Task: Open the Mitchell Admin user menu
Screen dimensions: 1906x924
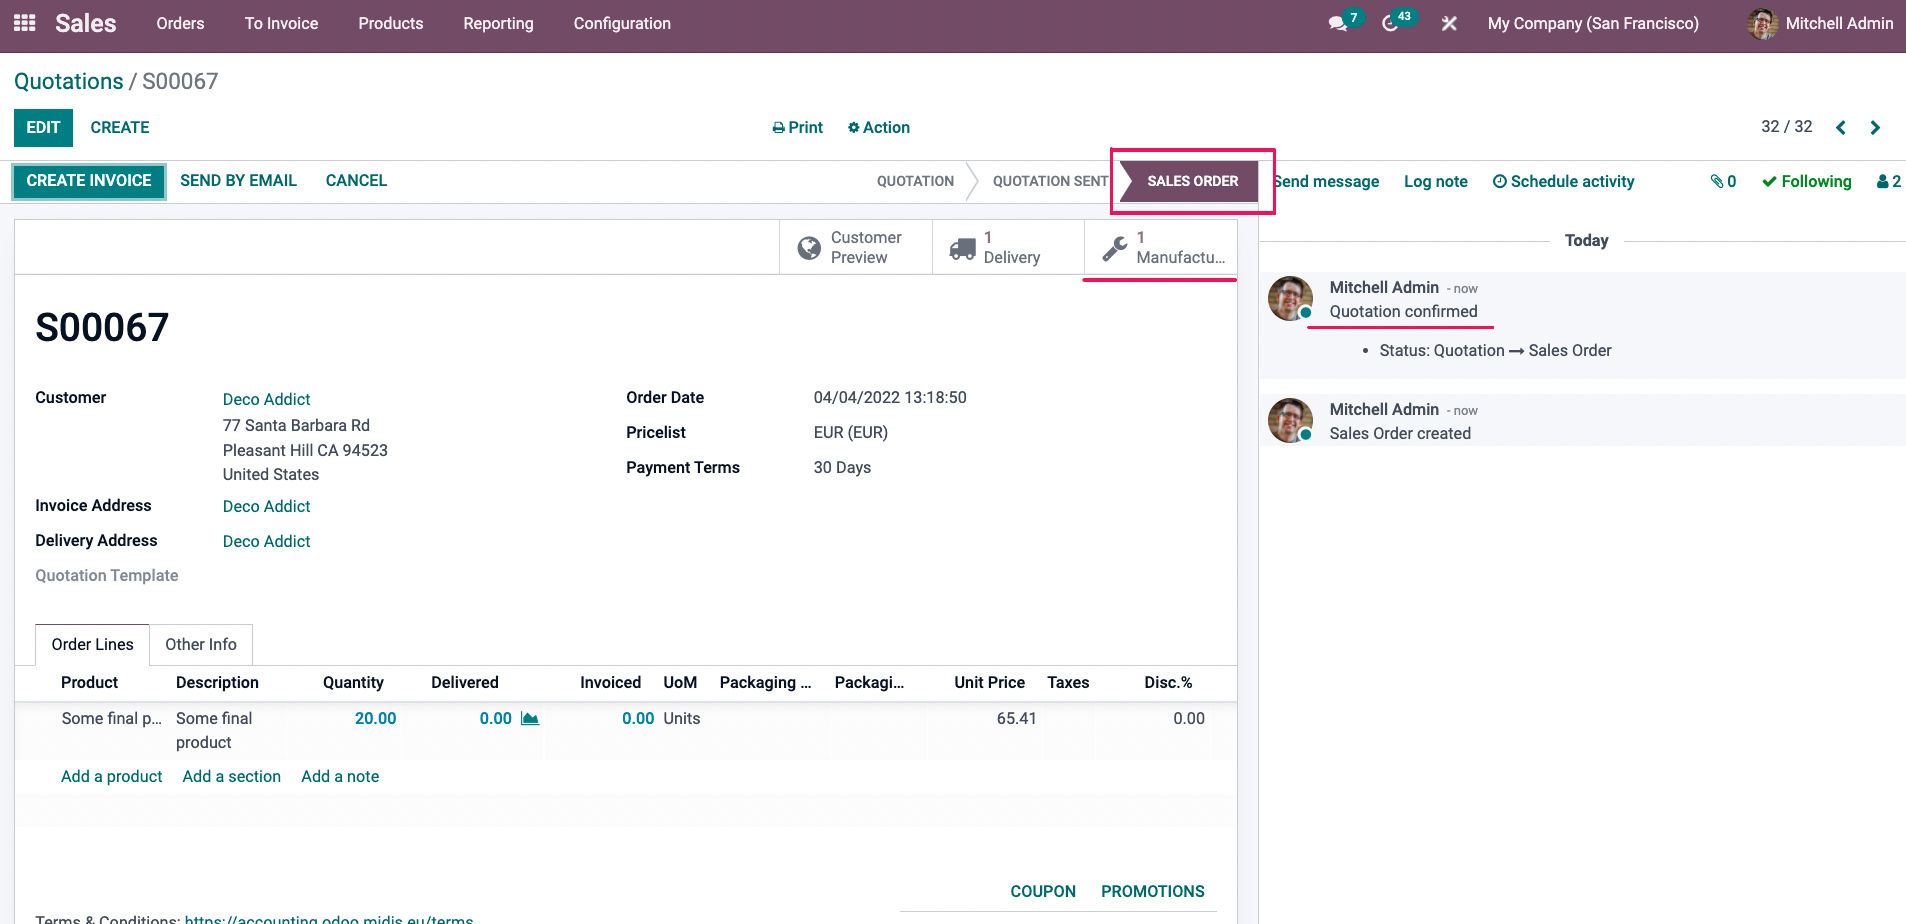Action: pyautogui.click(x=1820, y=23)
